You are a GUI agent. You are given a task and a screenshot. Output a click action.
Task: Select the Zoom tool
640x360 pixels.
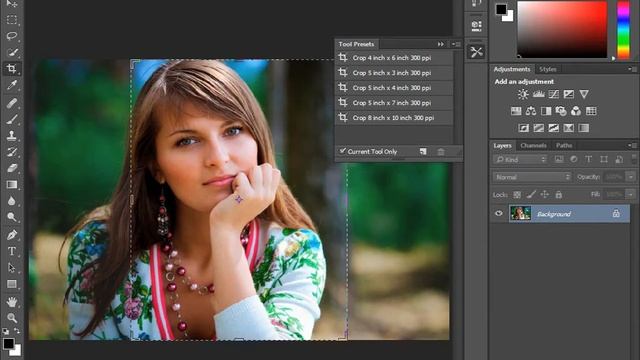[x=12, y=318]
